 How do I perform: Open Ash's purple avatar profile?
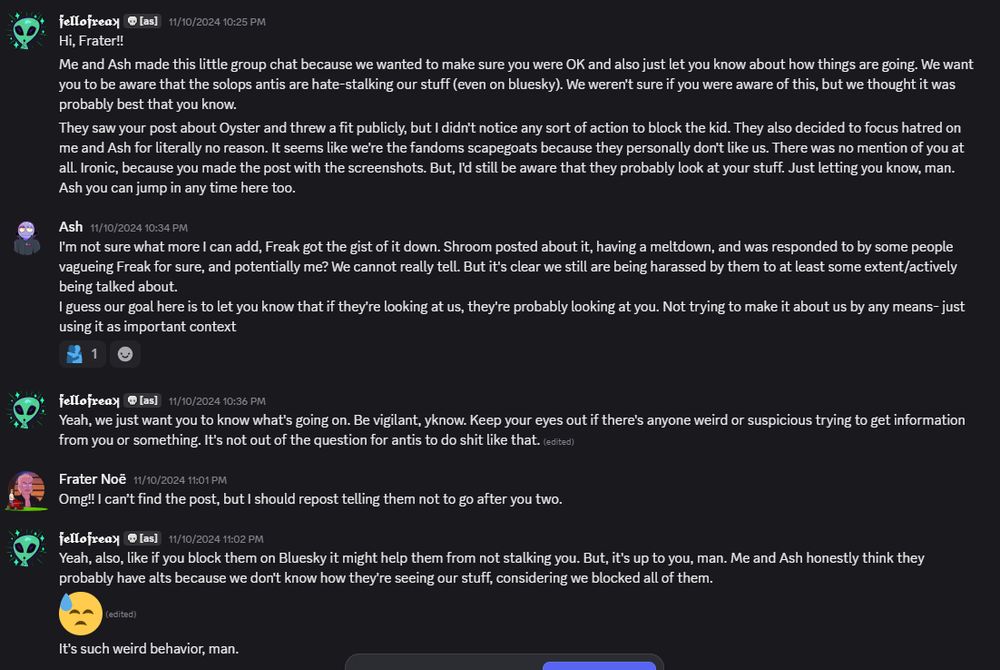coord(26,238)
